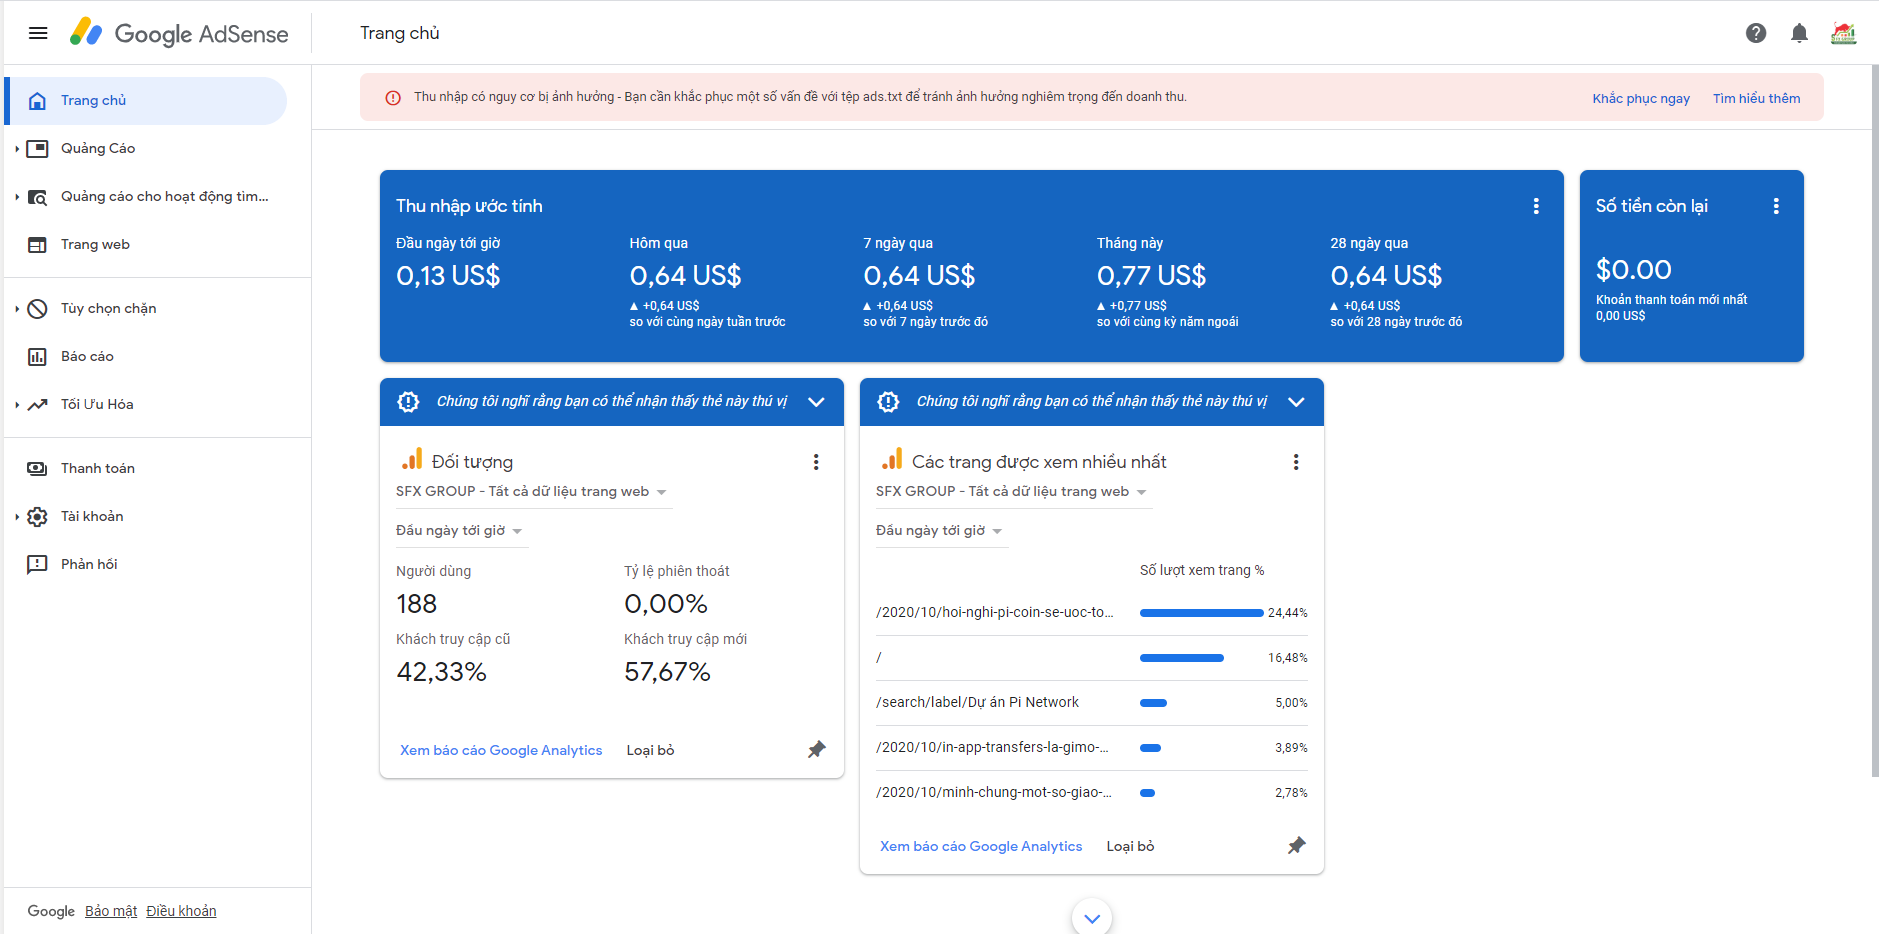Open the hamburger main menu
1879x934 pixels.
[x=38, y=33]
